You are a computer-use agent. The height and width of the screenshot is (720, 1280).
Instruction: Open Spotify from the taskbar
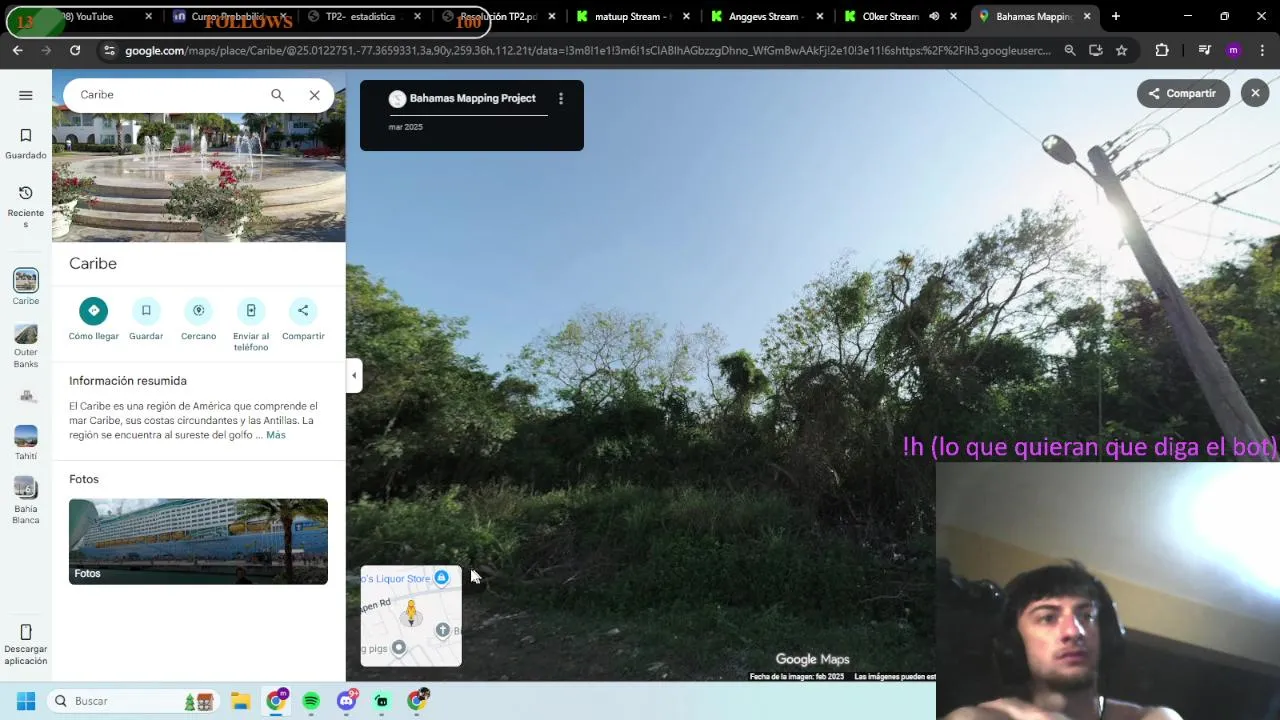pyautogui.click(x=311, y=701)
